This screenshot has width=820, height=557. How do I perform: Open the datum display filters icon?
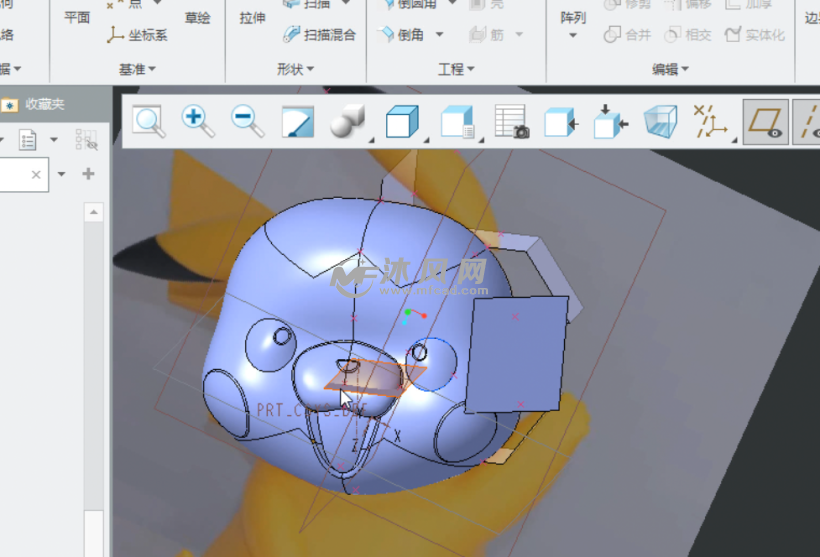coord(710,121)
